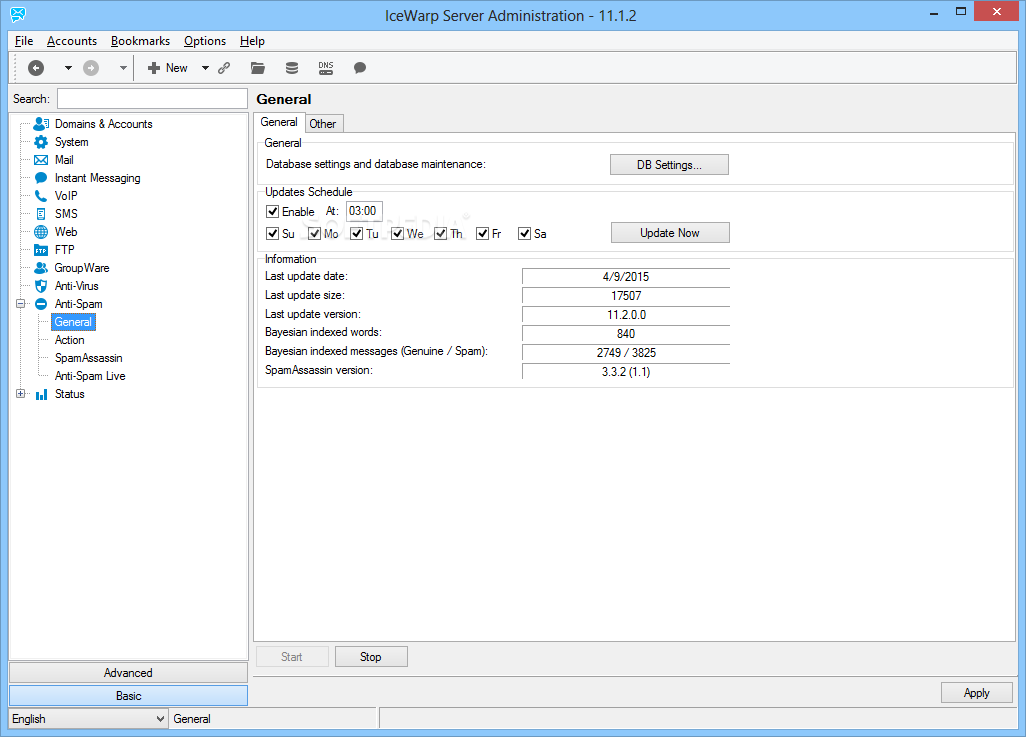Image resolution: width=1026 pixels, height=737 pixels.
Task: Open the New dropdown arrow
Action: click(x=205, y=68)
